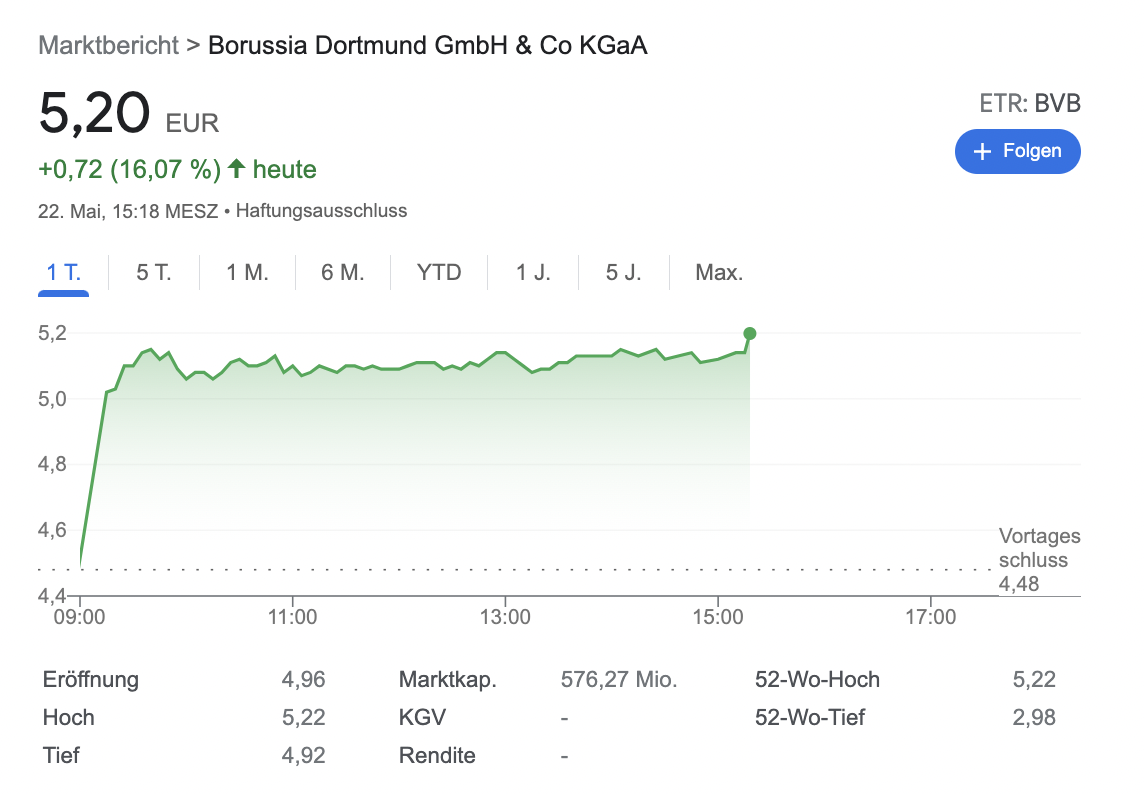Viewport: 1144px width, 794px height.
Task: Open the Haftungsausschluss disclaimer link
Action: pos(321,211)
